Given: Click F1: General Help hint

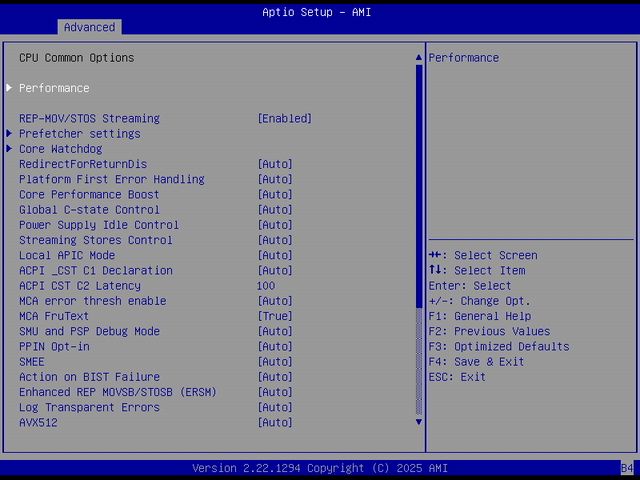Looking at the screenshot, I should pyautogui.click(x=480, y=316).
